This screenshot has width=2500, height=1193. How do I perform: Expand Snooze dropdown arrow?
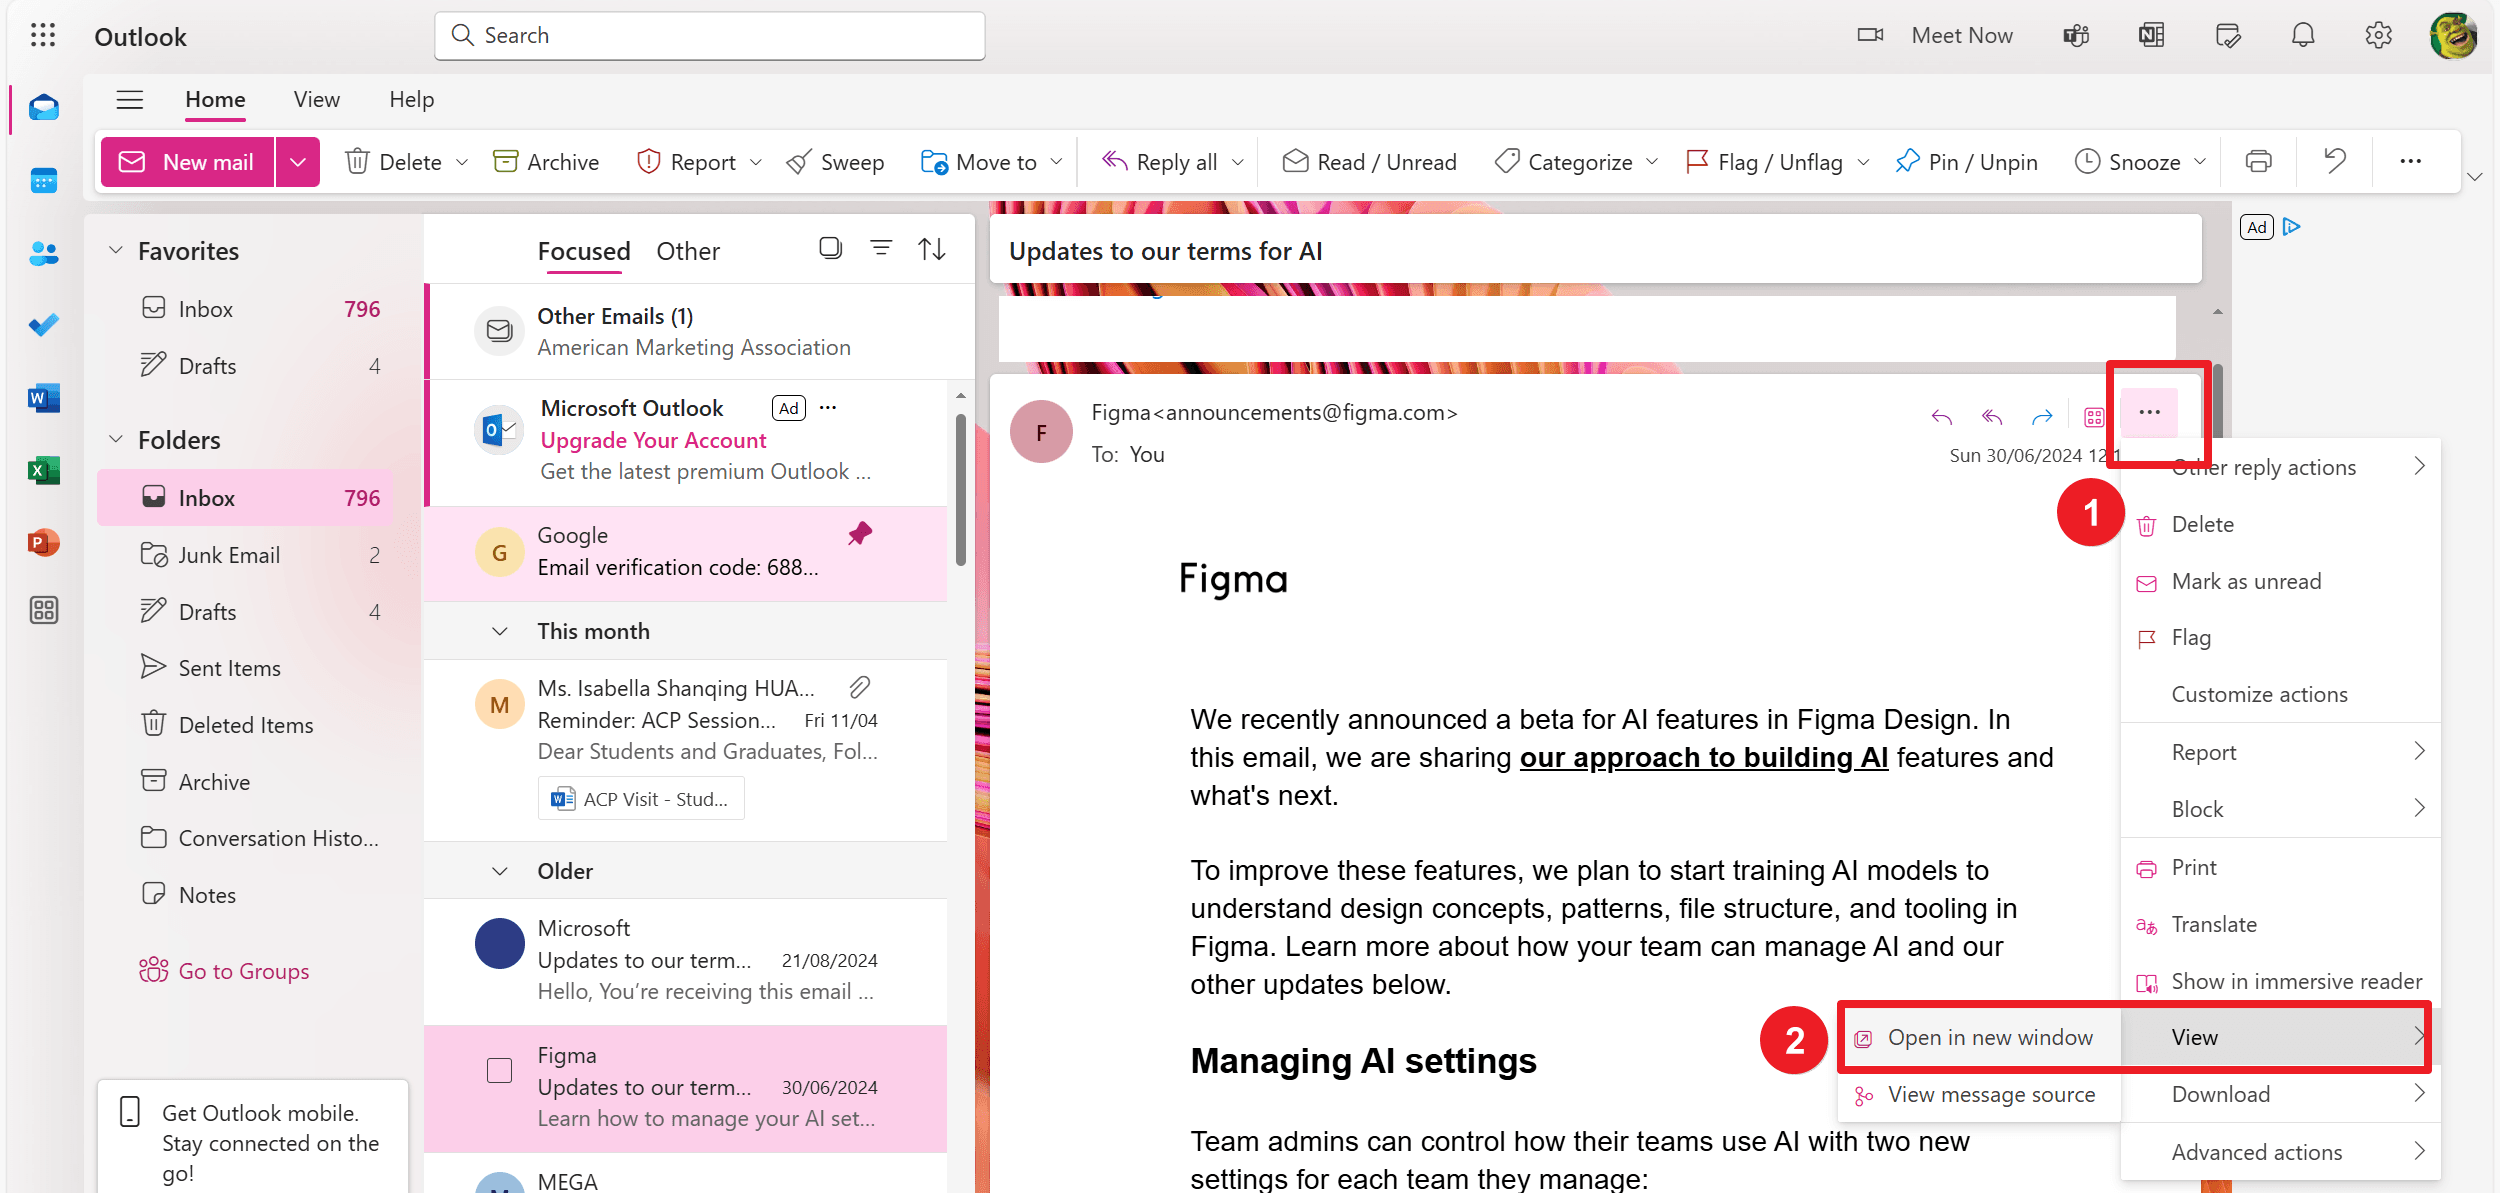(2200, 162)
